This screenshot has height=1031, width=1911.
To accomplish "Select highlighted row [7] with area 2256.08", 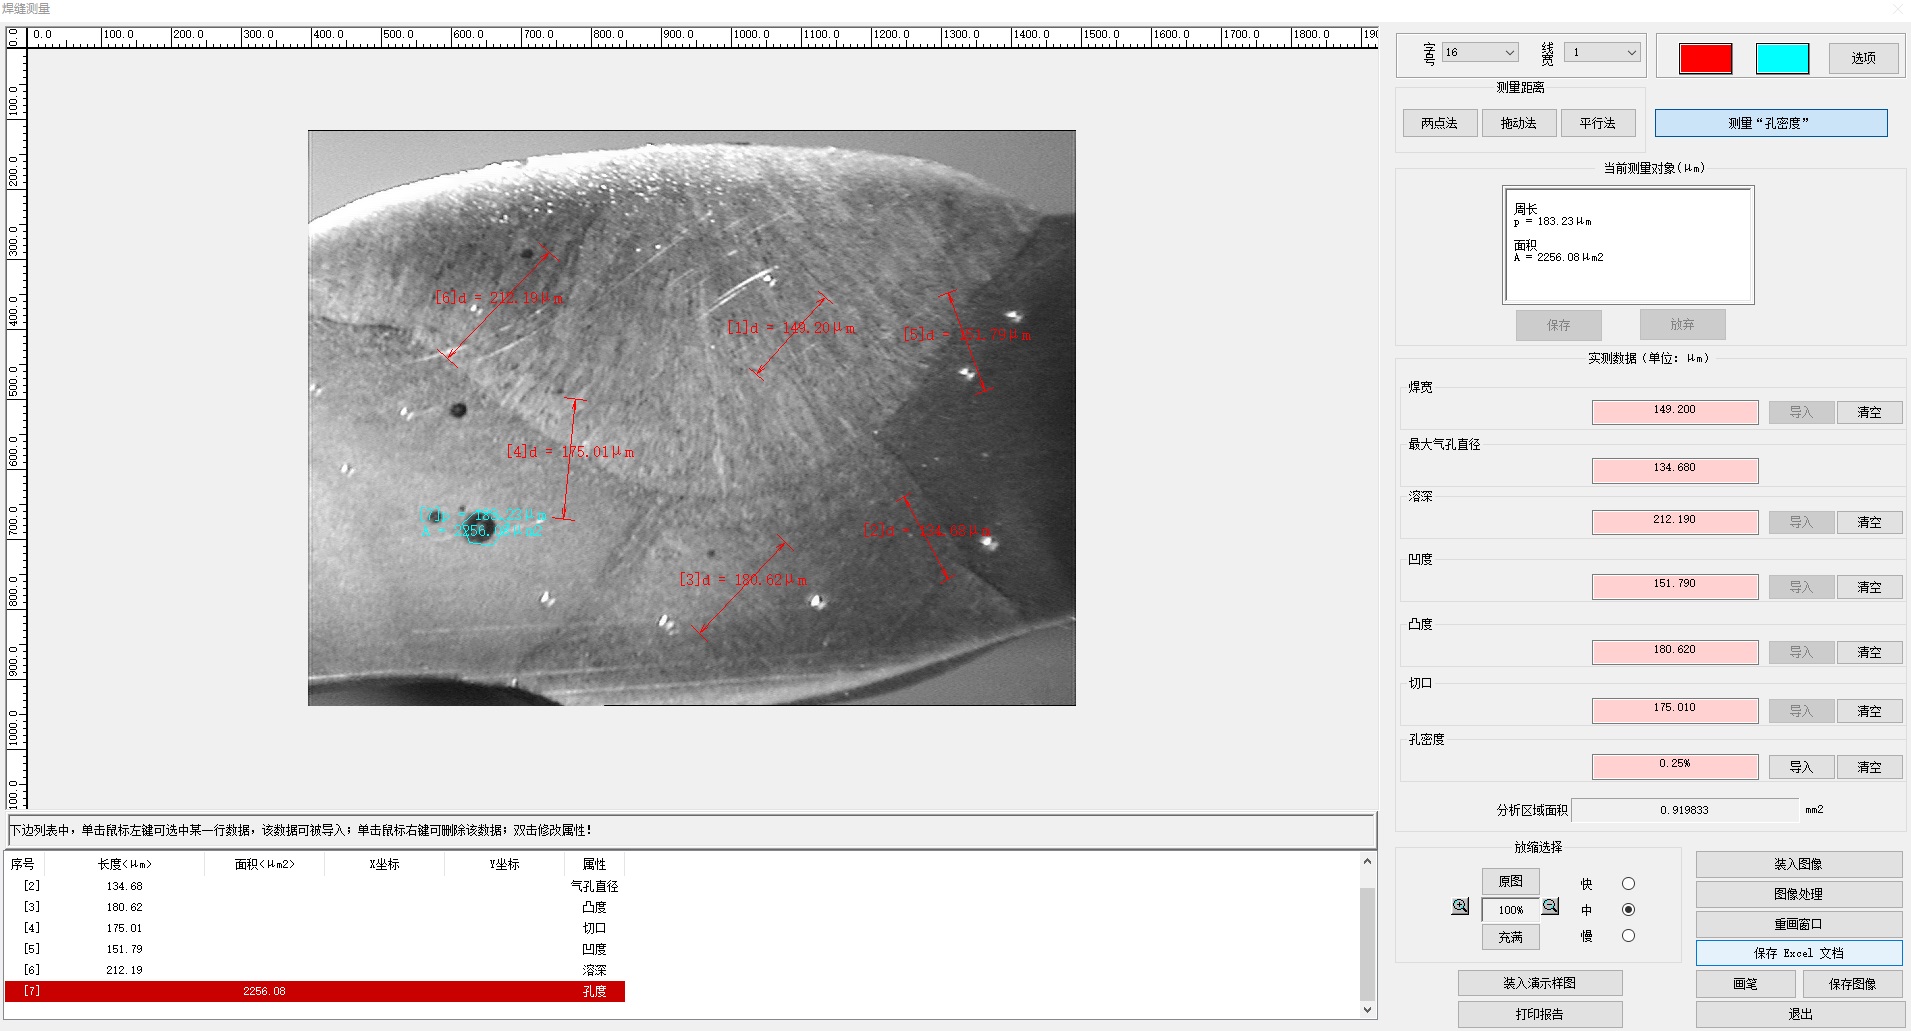I will pos(315,991).
